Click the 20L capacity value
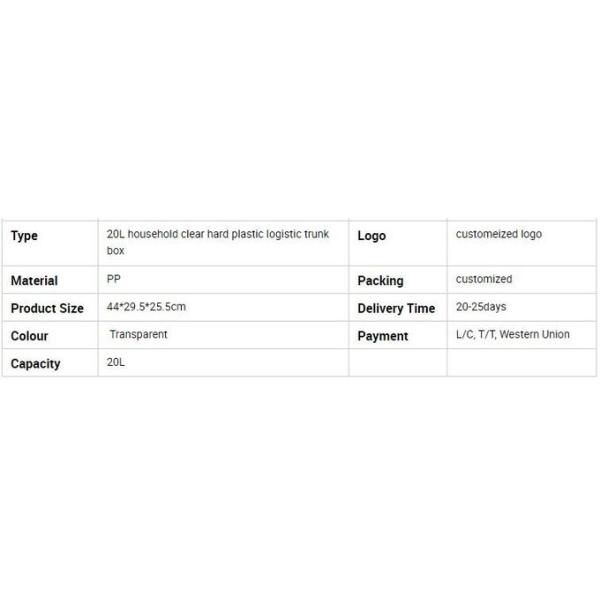600x600 pixels. (116, 363)
